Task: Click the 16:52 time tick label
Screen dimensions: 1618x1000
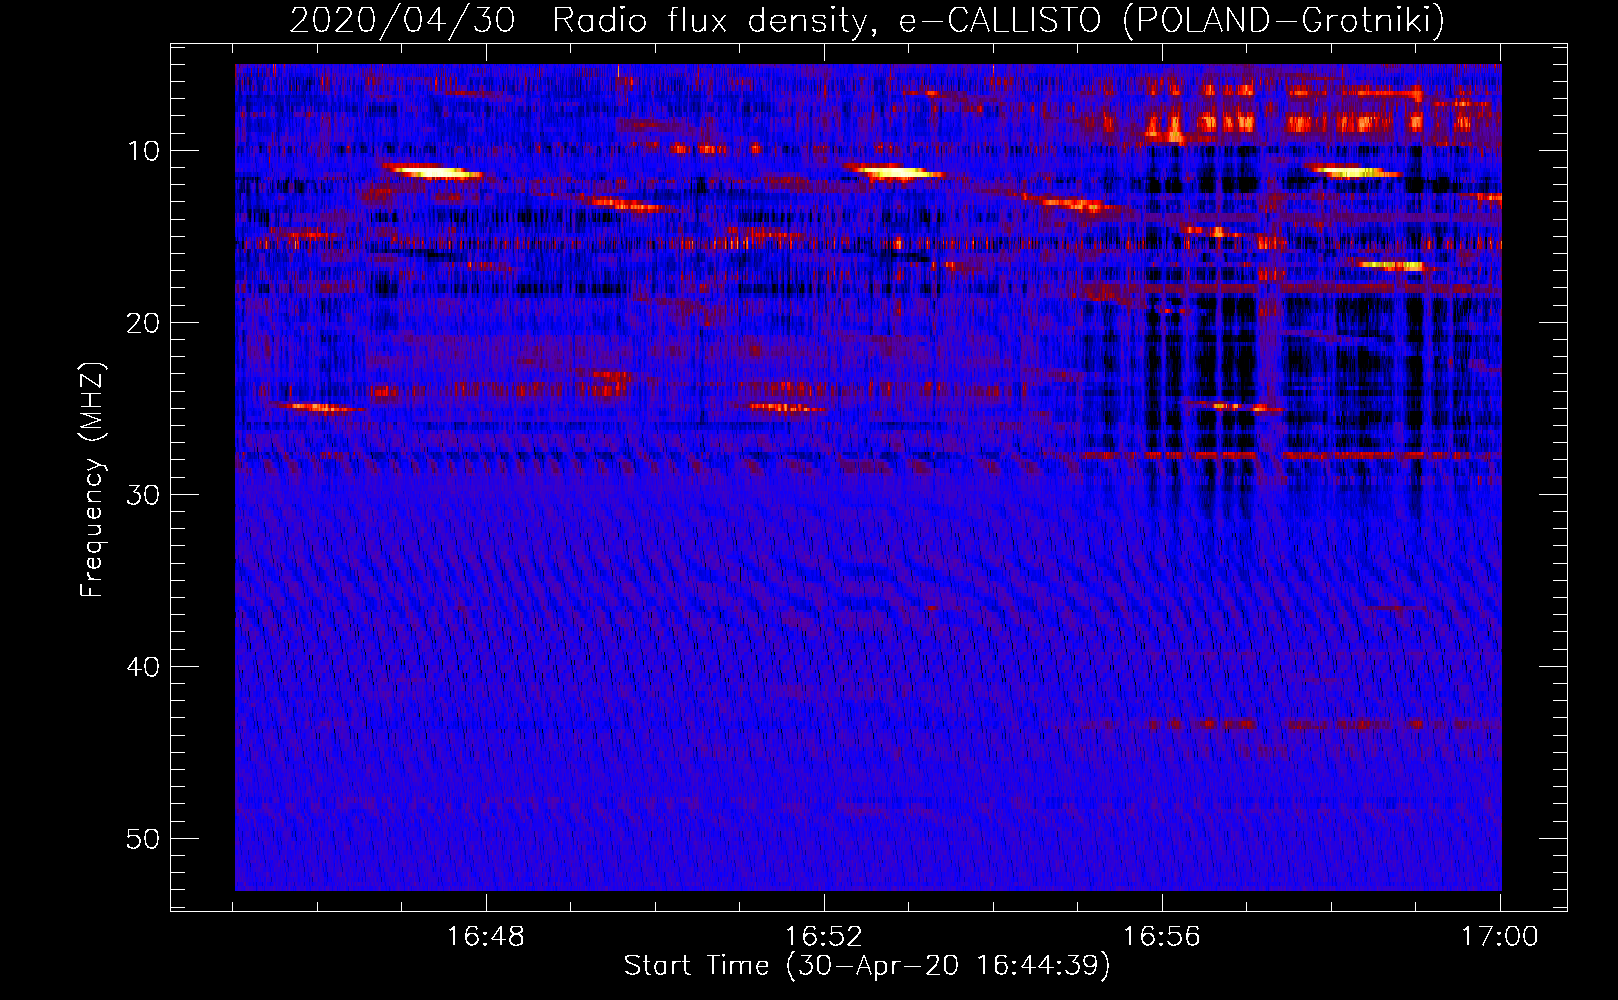Action: [824, 937]
